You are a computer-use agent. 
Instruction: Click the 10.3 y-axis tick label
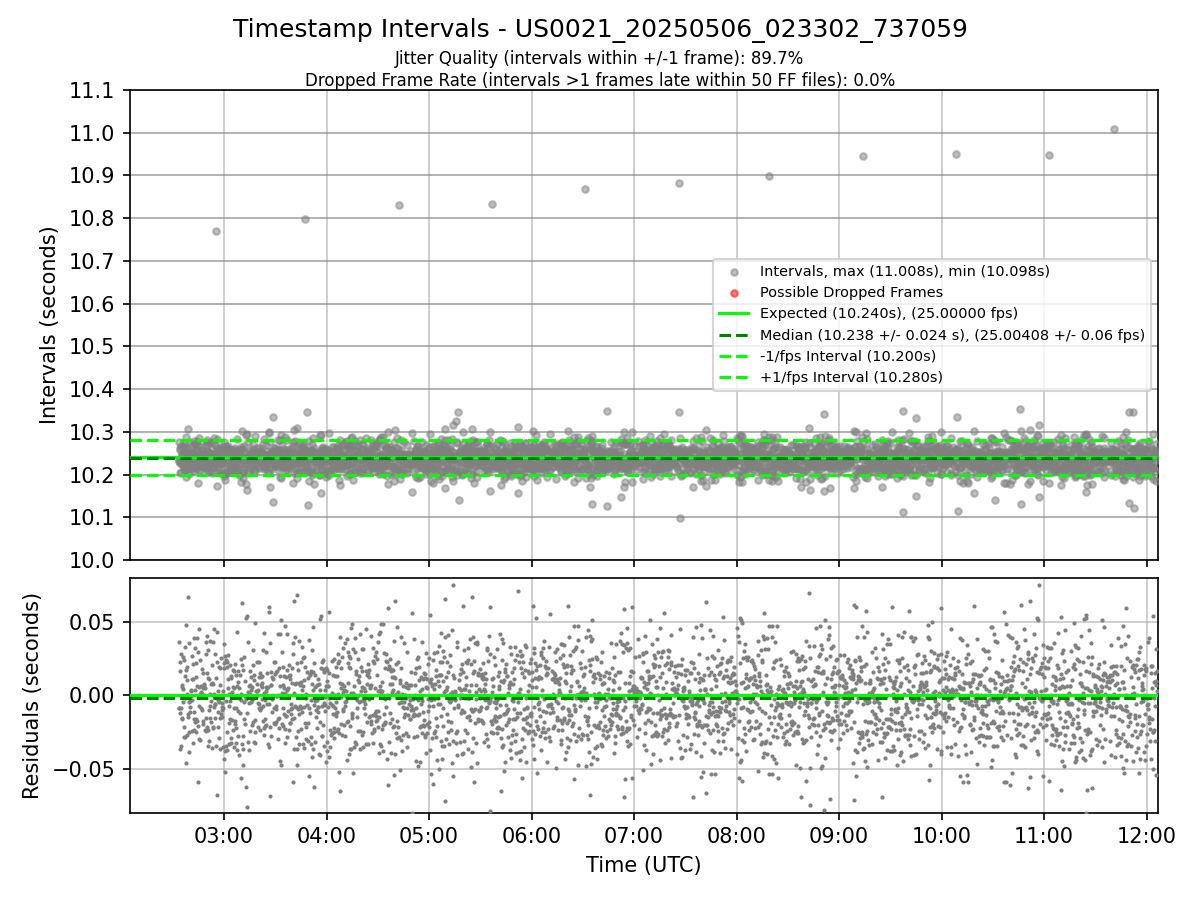tap(94, 432)
